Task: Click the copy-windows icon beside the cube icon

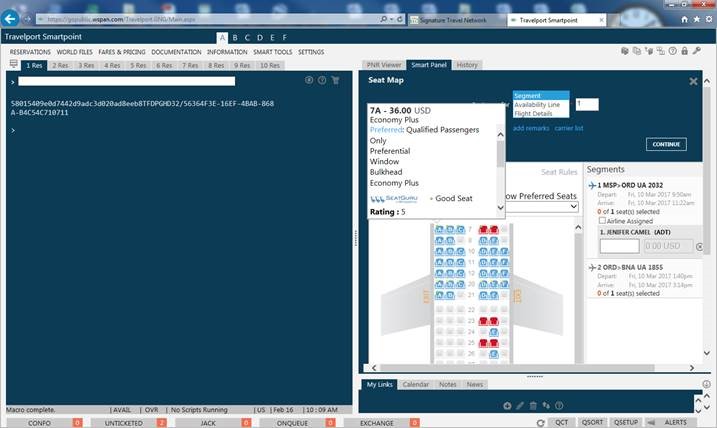Action: click(x=637, y=51)
